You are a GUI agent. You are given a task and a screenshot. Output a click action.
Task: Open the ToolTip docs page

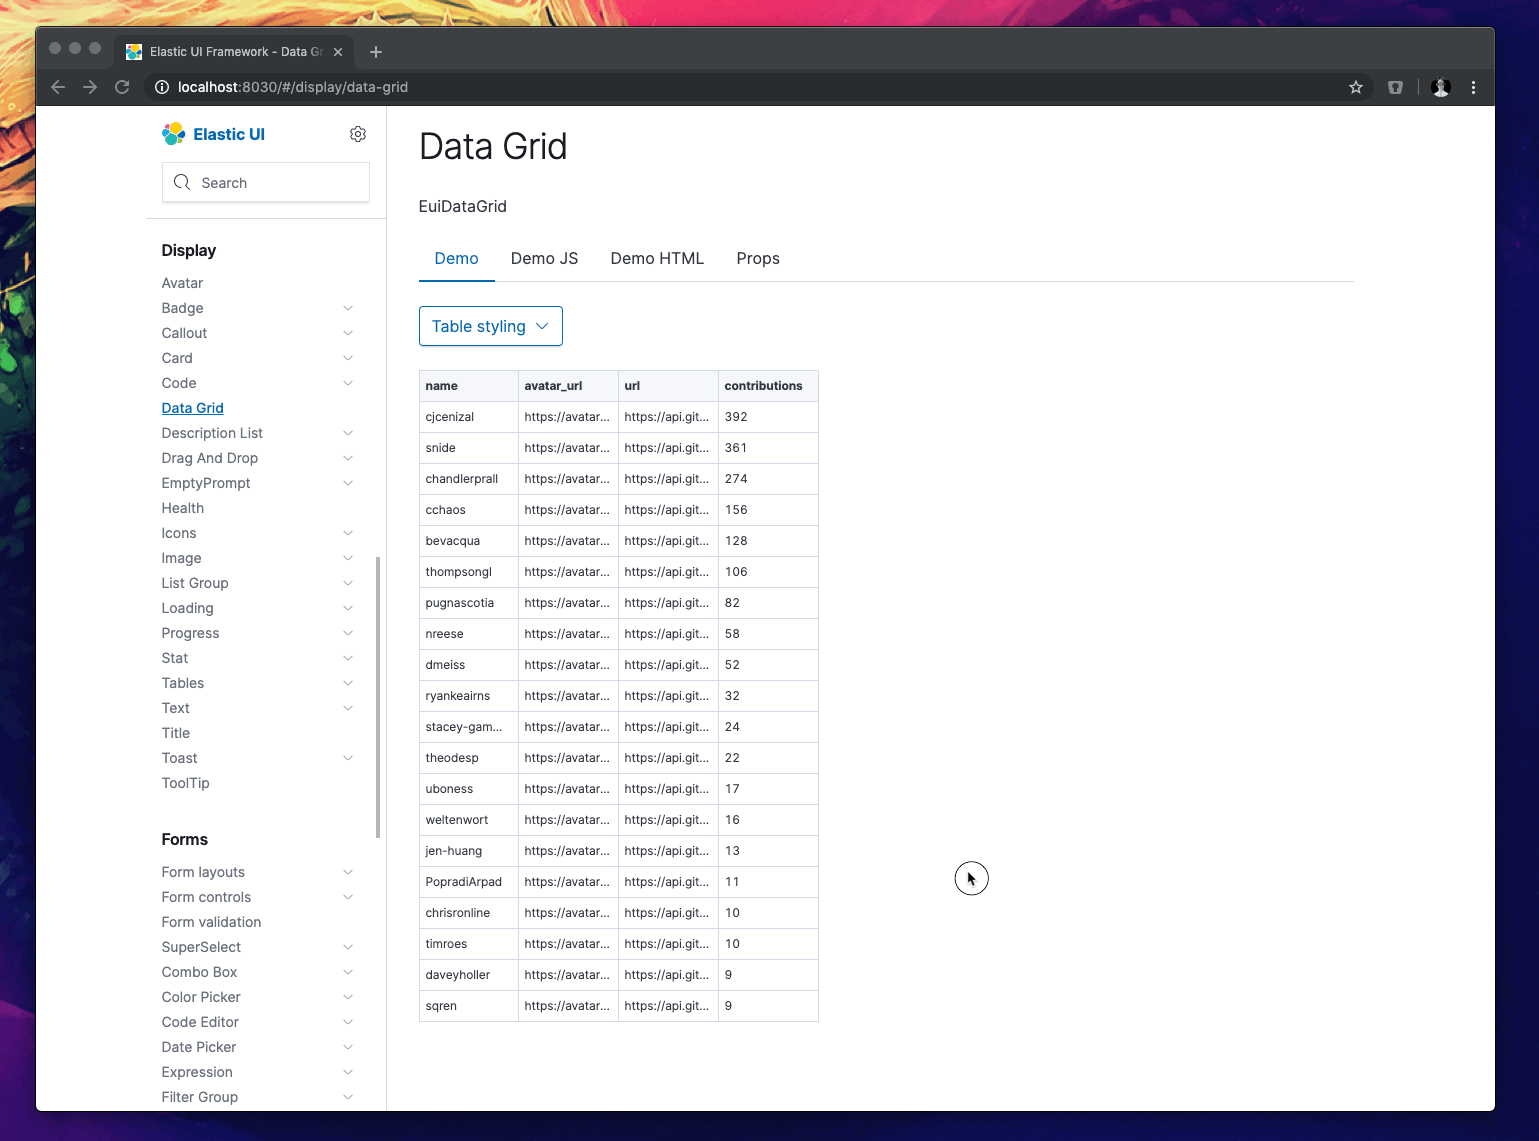tap(186, 783)
